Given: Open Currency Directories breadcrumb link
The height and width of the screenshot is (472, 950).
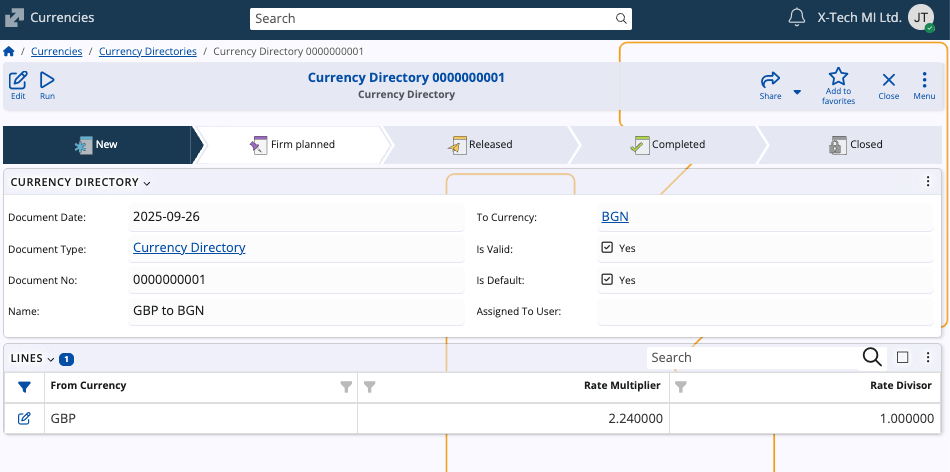Looking at the screenshot, I should tap(148, 51).
